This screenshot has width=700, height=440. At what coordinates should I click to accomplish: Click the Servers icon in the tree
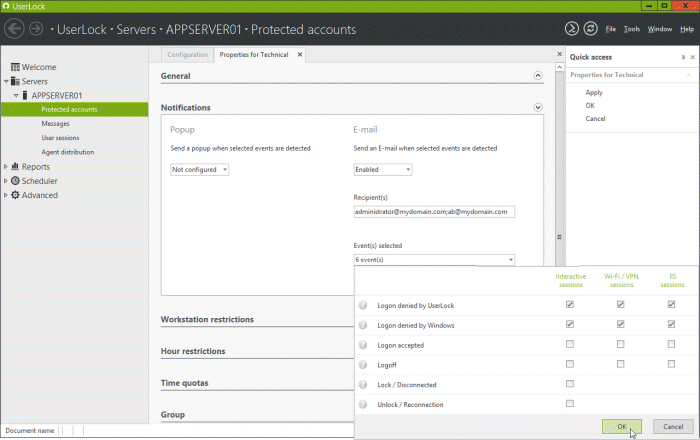tap(15, 81)
